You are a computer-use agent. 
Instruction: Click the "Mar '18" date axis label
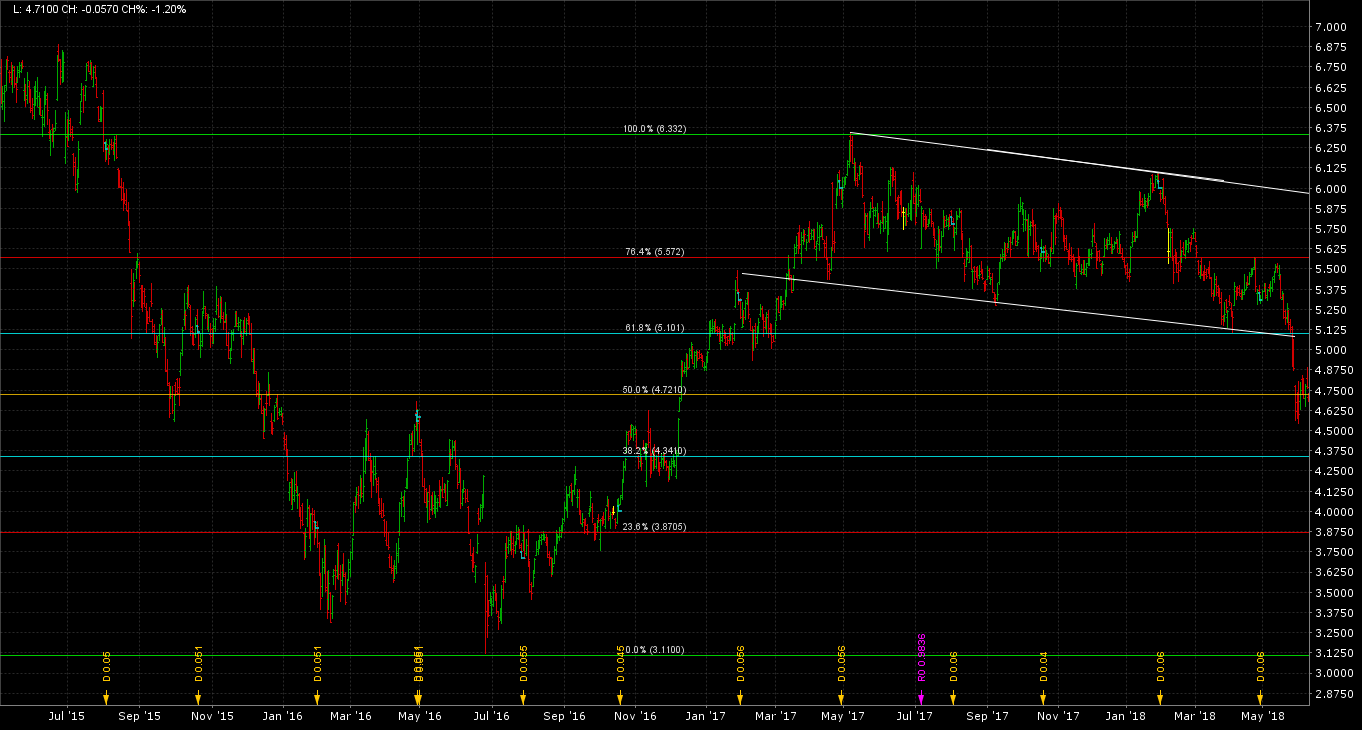(x=1196, y=716)
